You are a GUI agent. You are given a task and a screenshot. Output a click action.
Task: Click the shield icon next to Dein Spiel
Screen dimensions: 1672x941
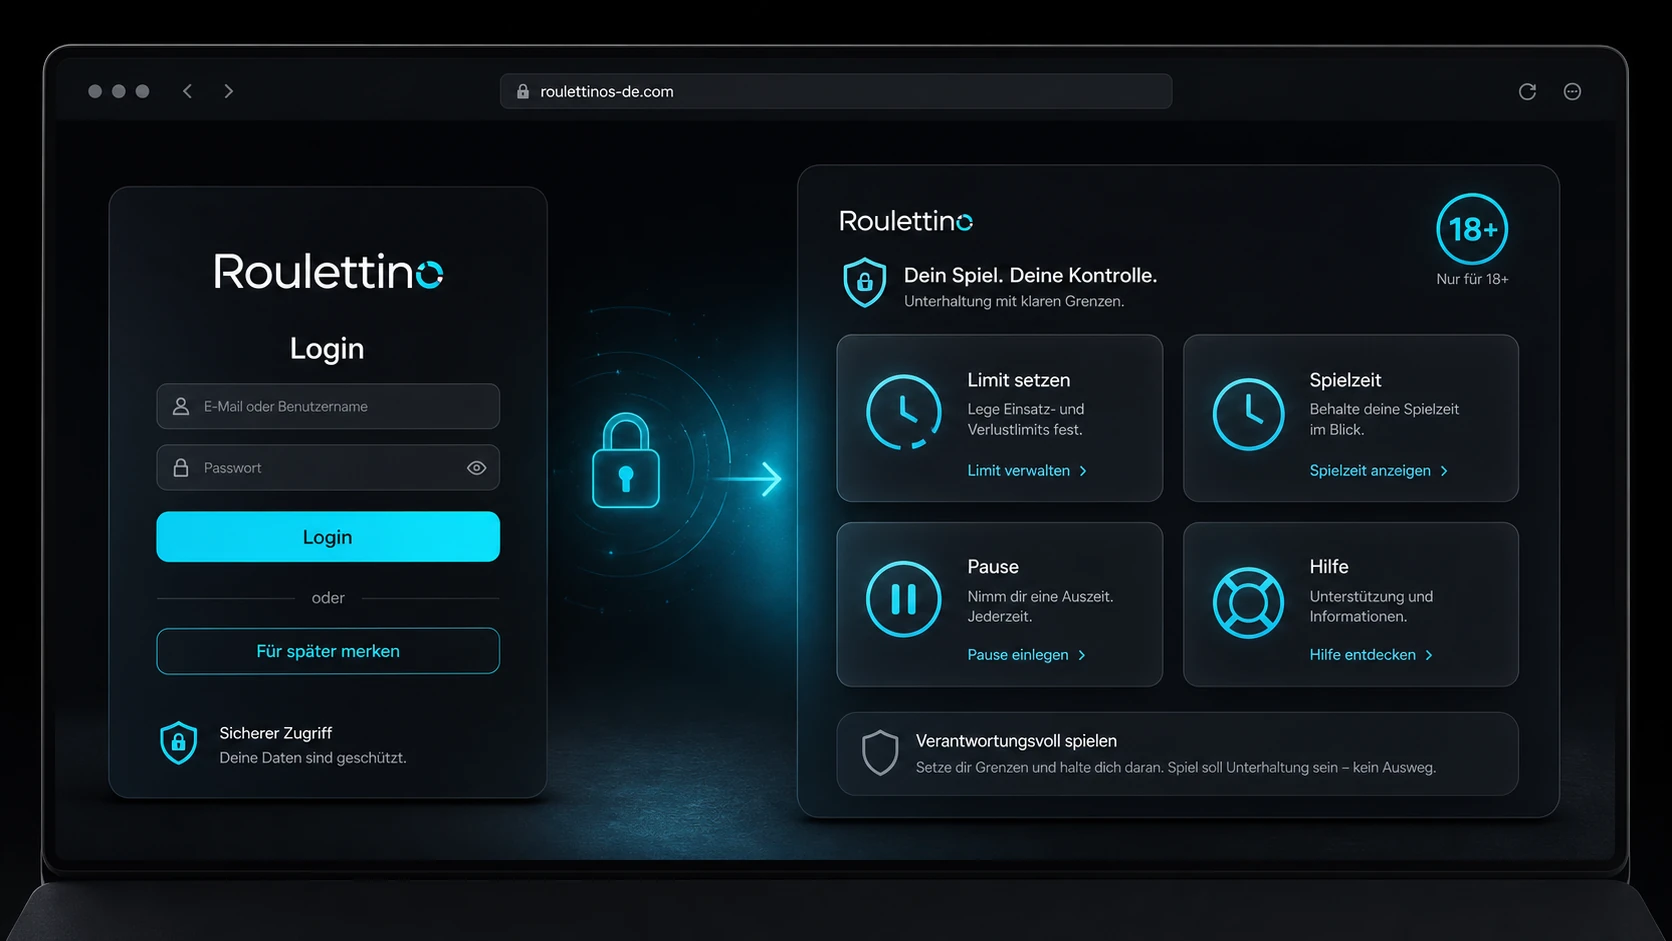pyautogui.click(x=865, y=283)
